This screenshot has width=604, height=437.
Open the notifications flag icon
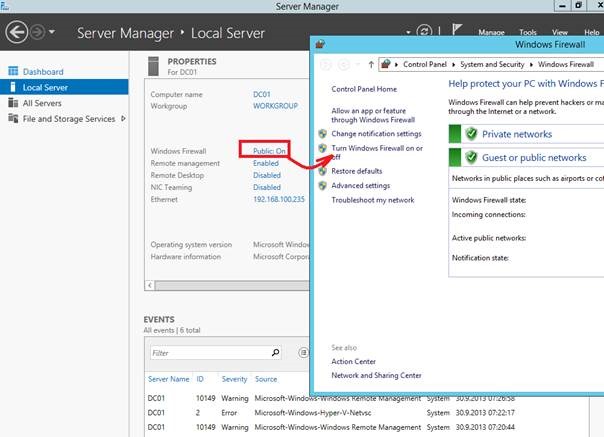pos(456,29)
